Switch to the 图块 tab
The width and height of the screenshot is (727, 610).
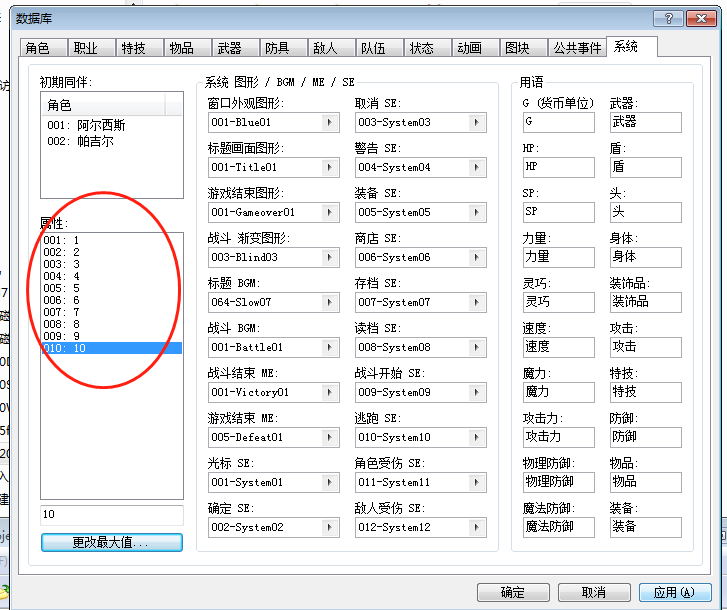(x=523, y=48)
